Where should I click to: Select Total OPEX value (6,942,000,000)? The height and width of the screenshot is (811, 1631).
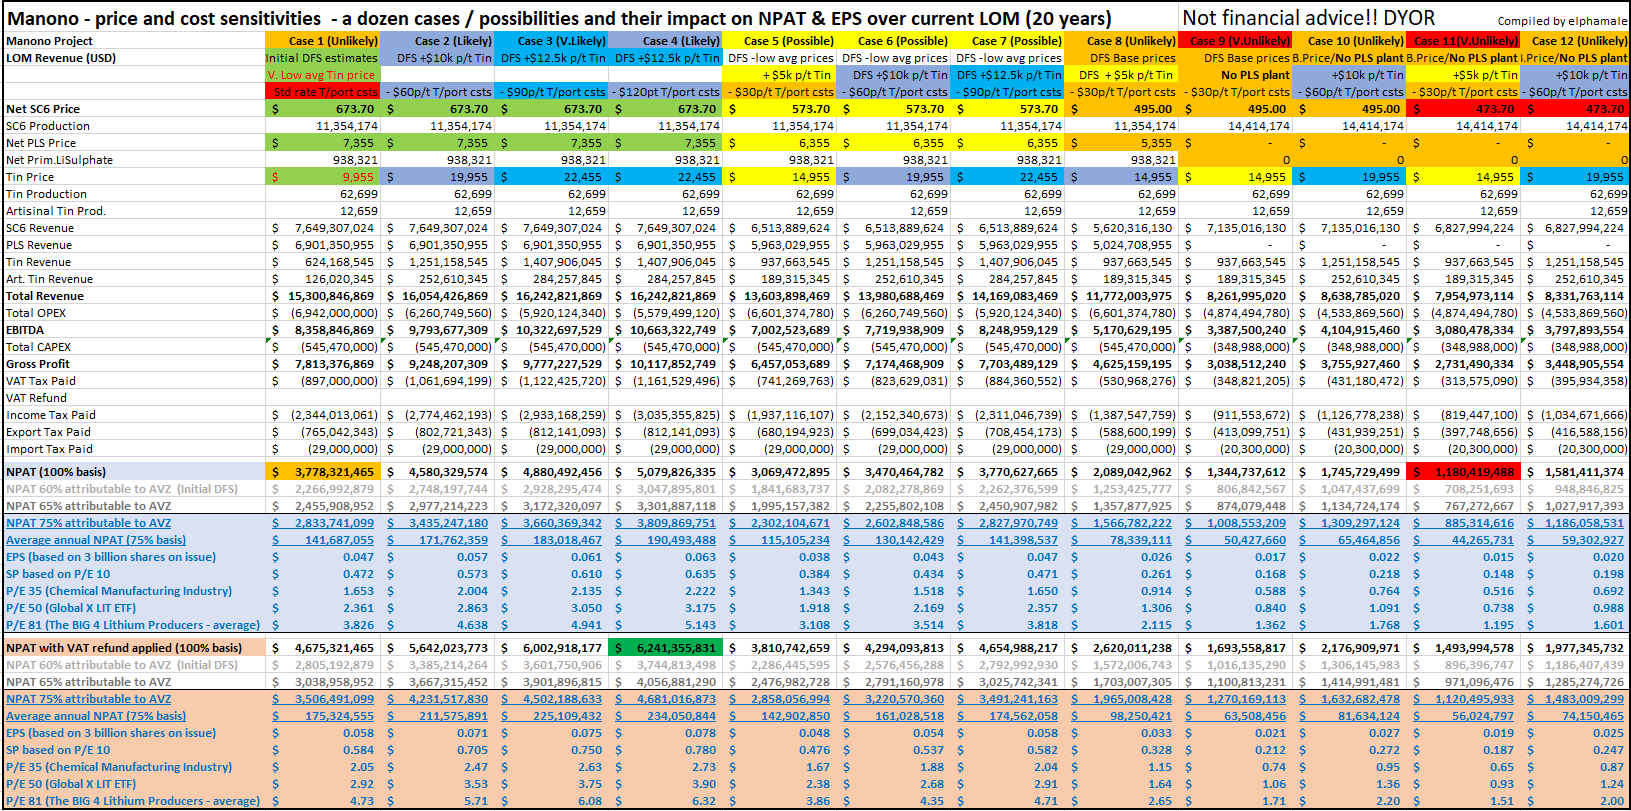click(x=323, y=313)
